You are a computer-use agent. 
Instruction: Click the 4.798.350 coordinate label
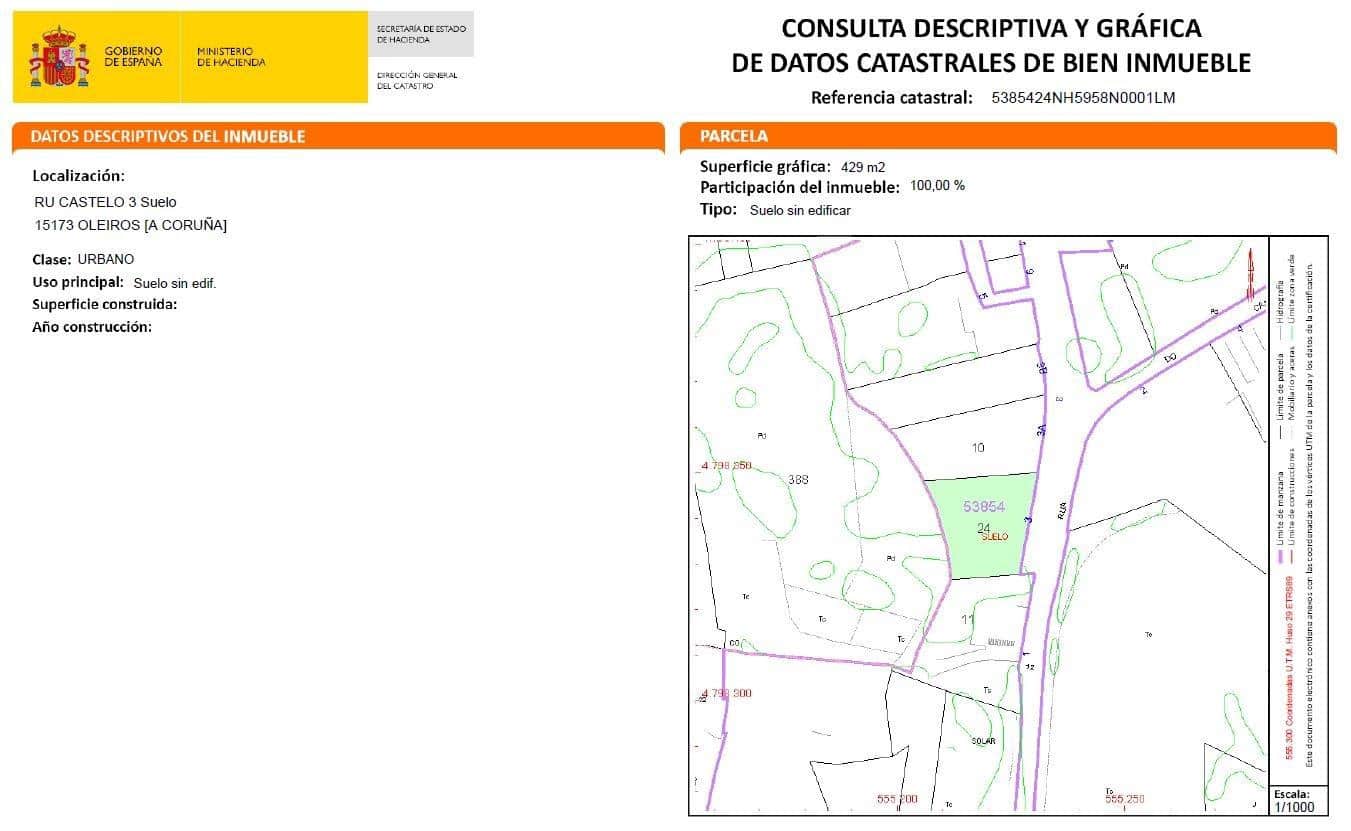coord(726,466)
